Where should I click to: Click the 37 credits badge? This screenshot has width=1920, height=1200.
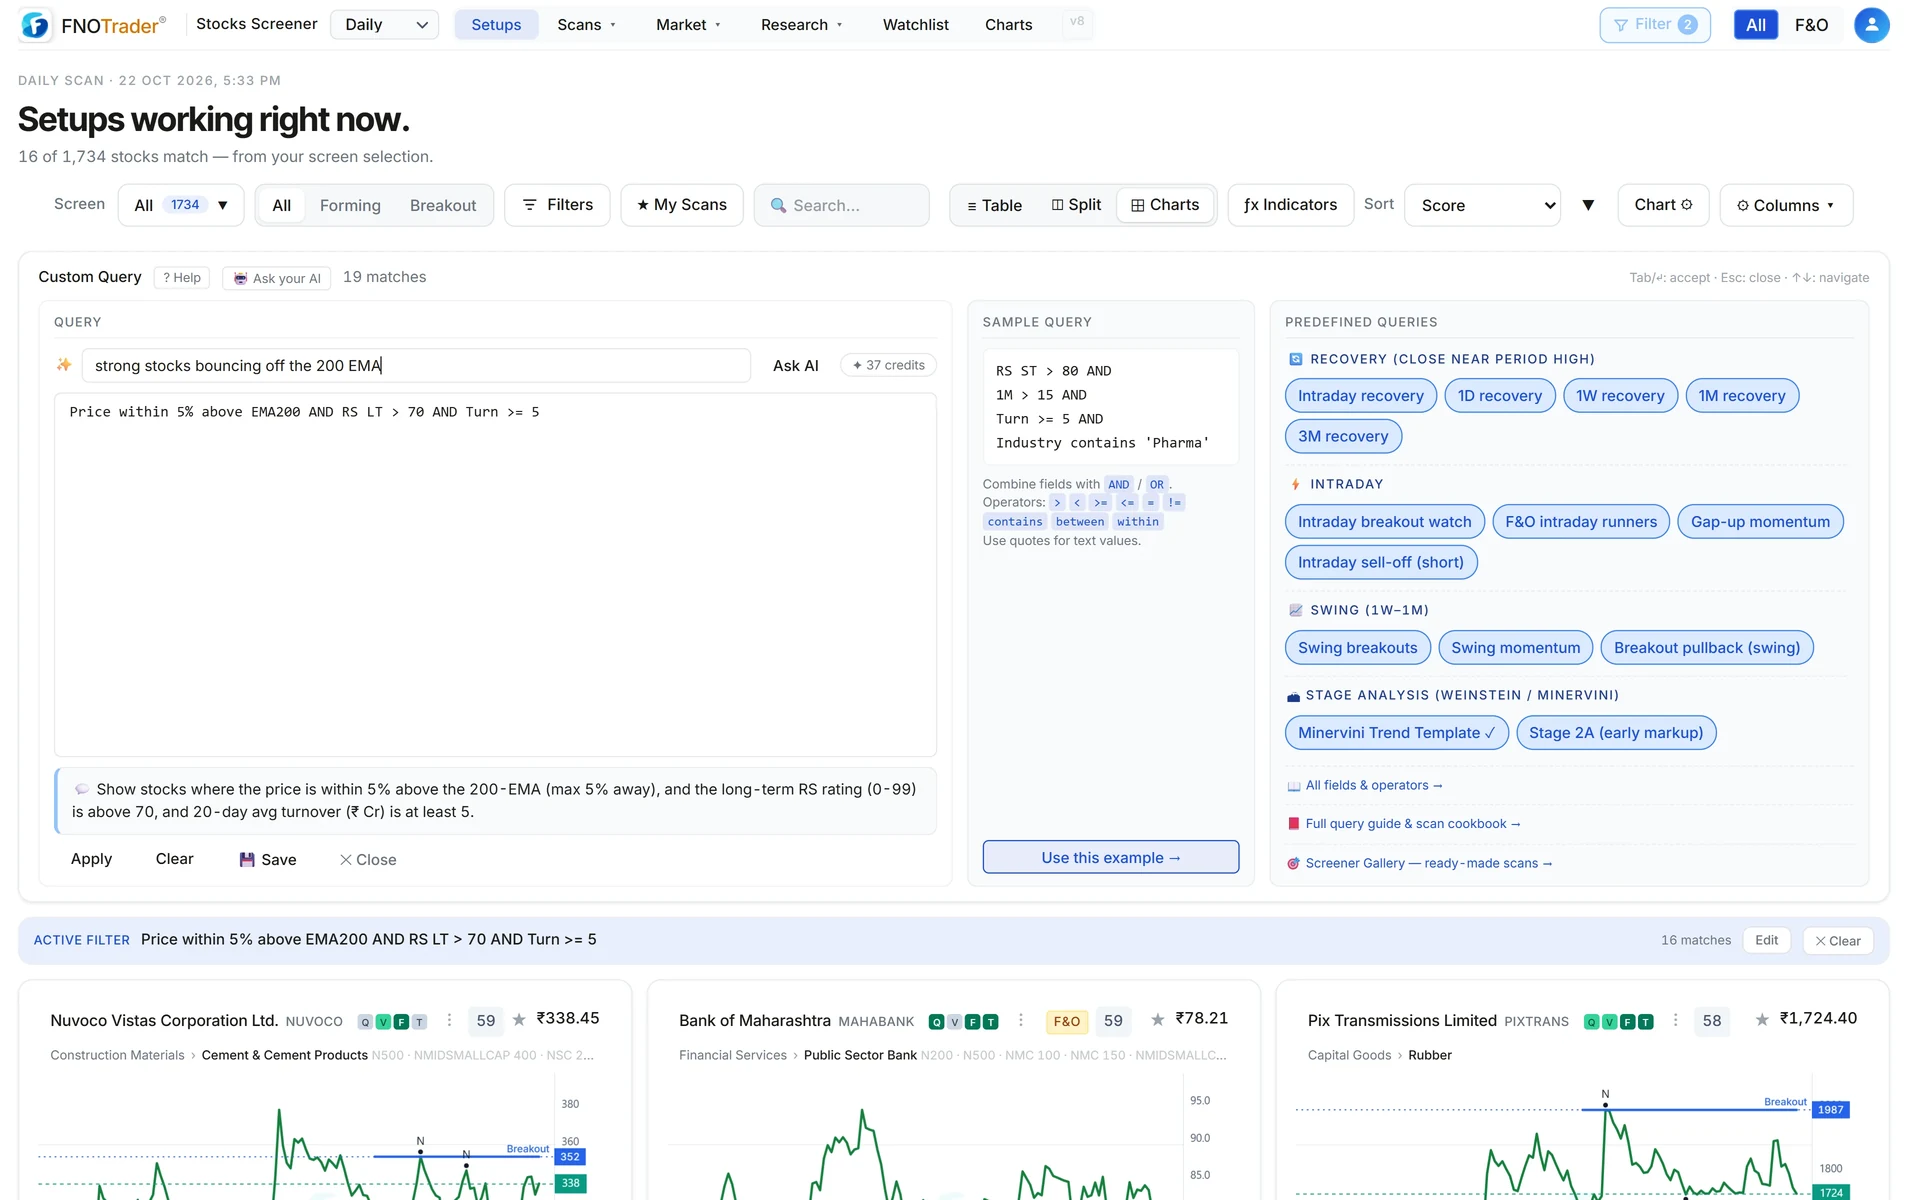coord(888,365)
